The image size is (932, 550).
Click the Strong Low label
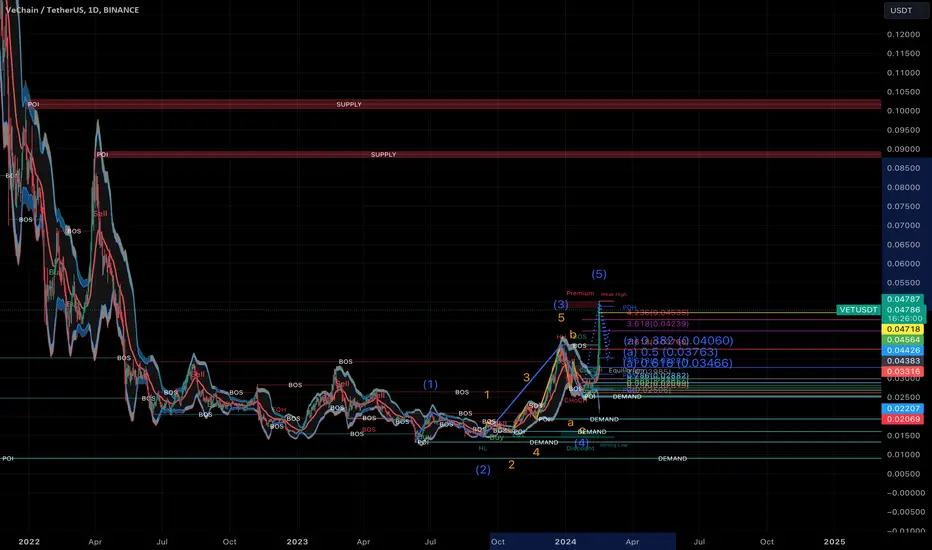click(613, 445)
